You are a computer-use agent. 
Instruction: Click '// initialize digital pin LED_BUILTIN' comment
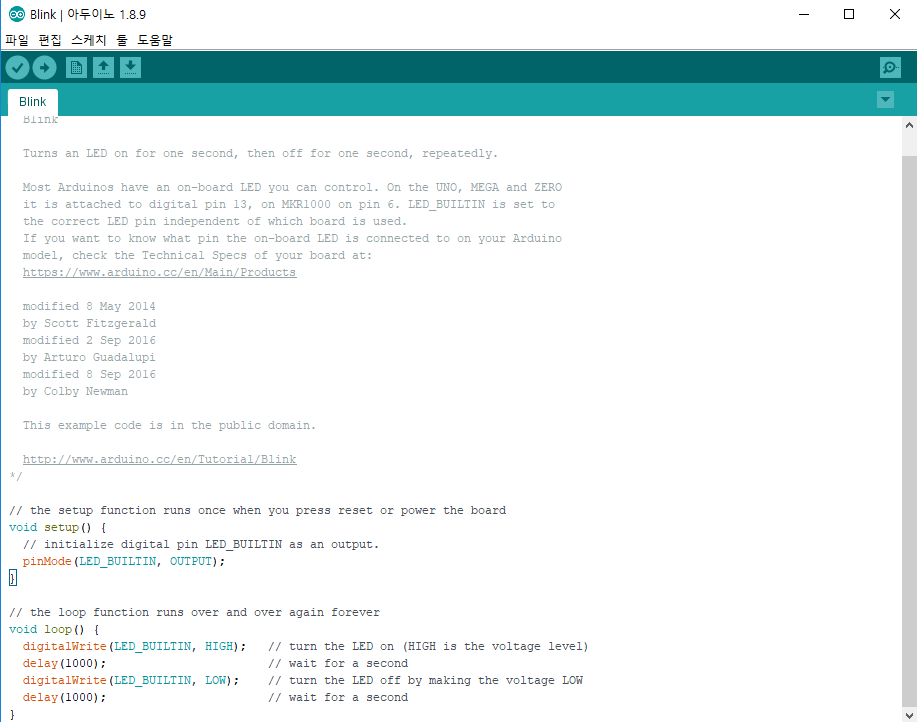click(x=201, y=544)
